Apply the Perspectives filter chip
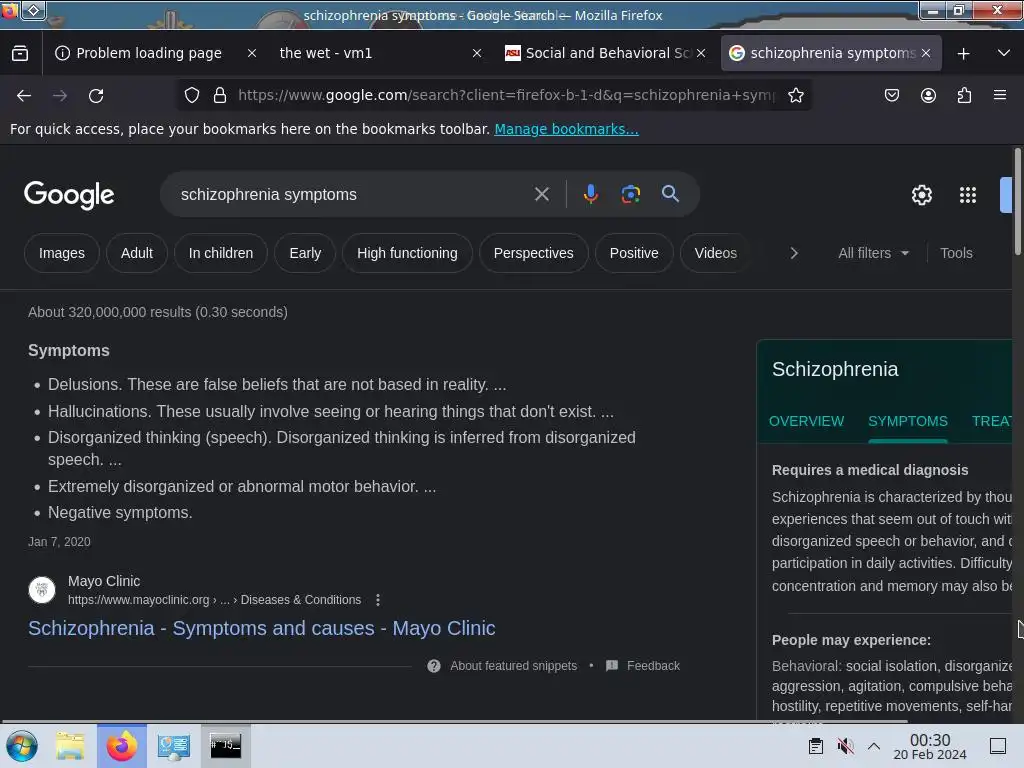Screen dimensions: 1024x768 click(x=534, y=253)
